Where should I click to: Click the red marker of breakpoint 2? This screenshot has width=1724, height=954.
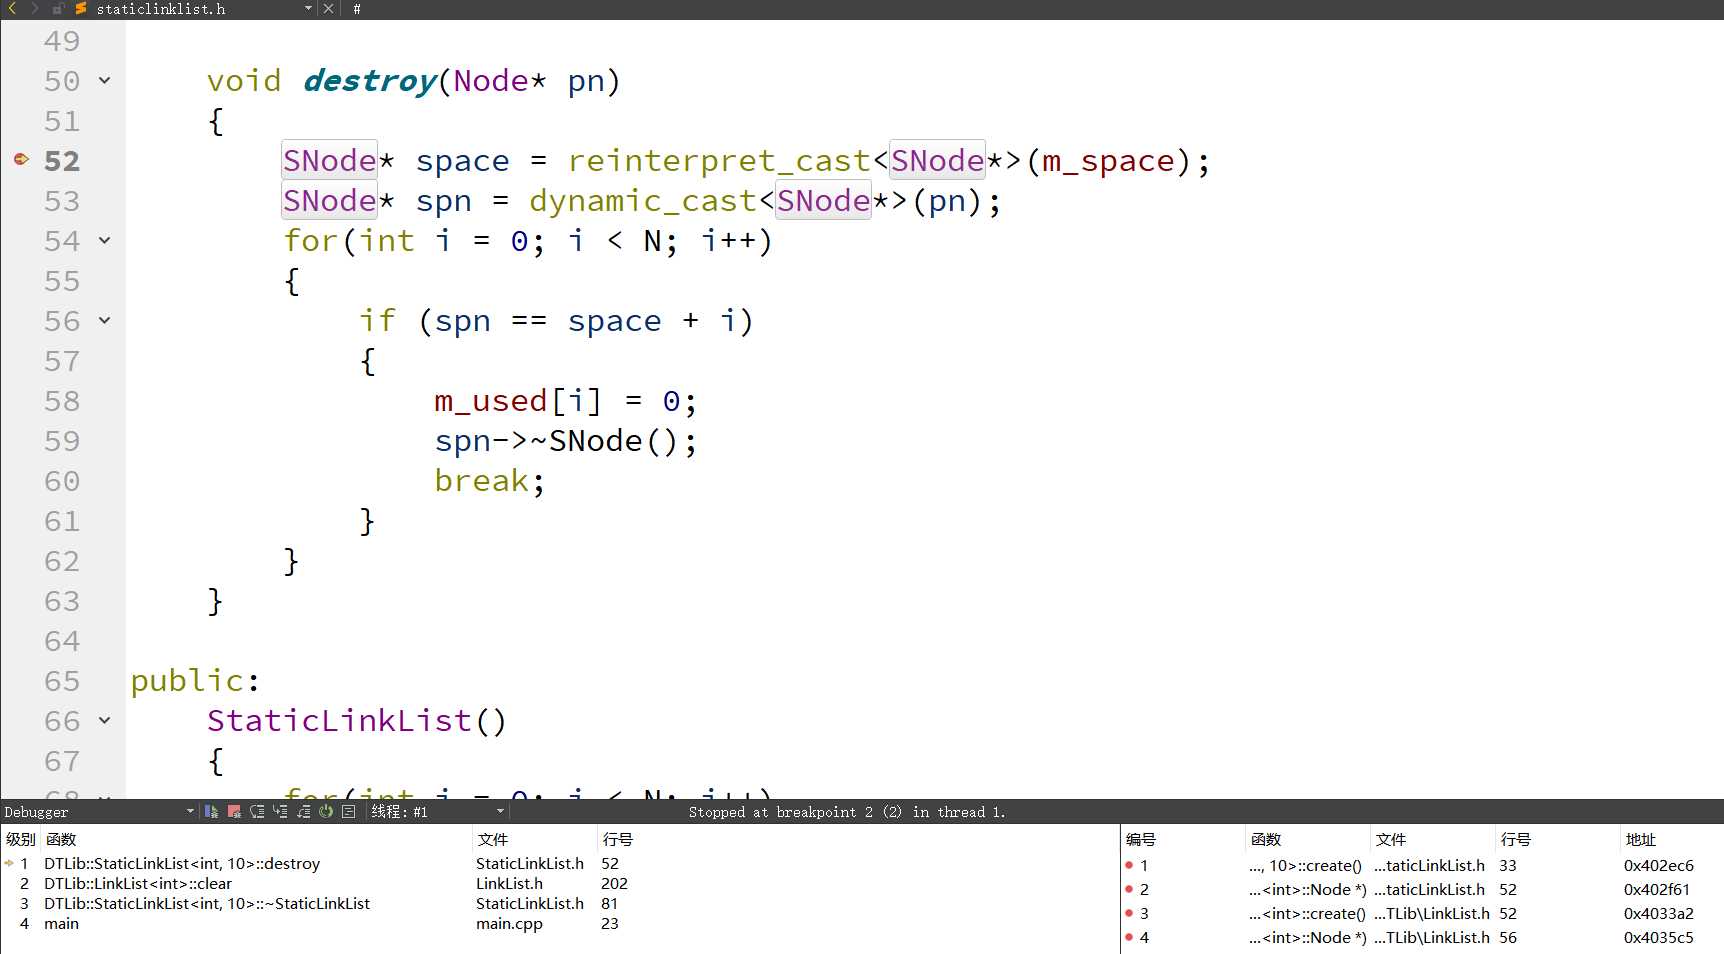click(1129, 890)
